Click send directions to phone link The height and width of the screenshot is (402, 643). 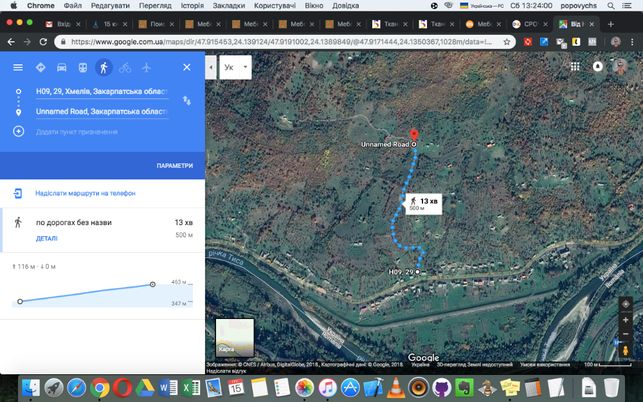click(x=85, y=193)
